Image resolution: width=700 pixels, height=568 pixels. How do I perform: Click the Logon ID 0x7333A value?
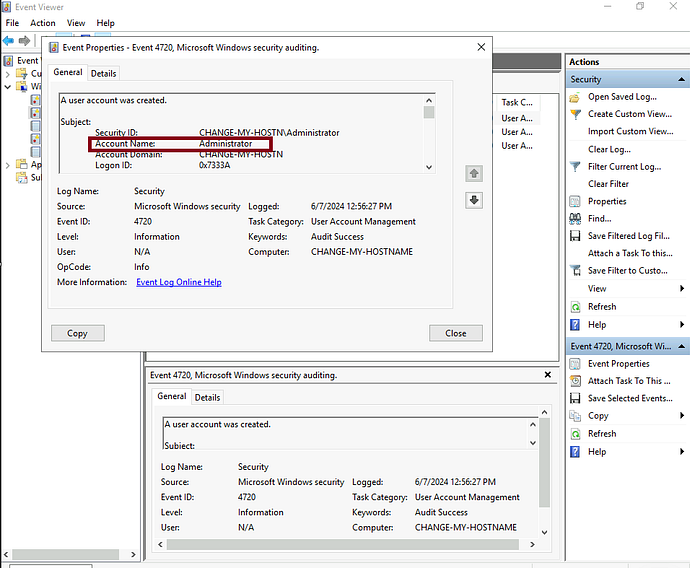tap(215, 166)
